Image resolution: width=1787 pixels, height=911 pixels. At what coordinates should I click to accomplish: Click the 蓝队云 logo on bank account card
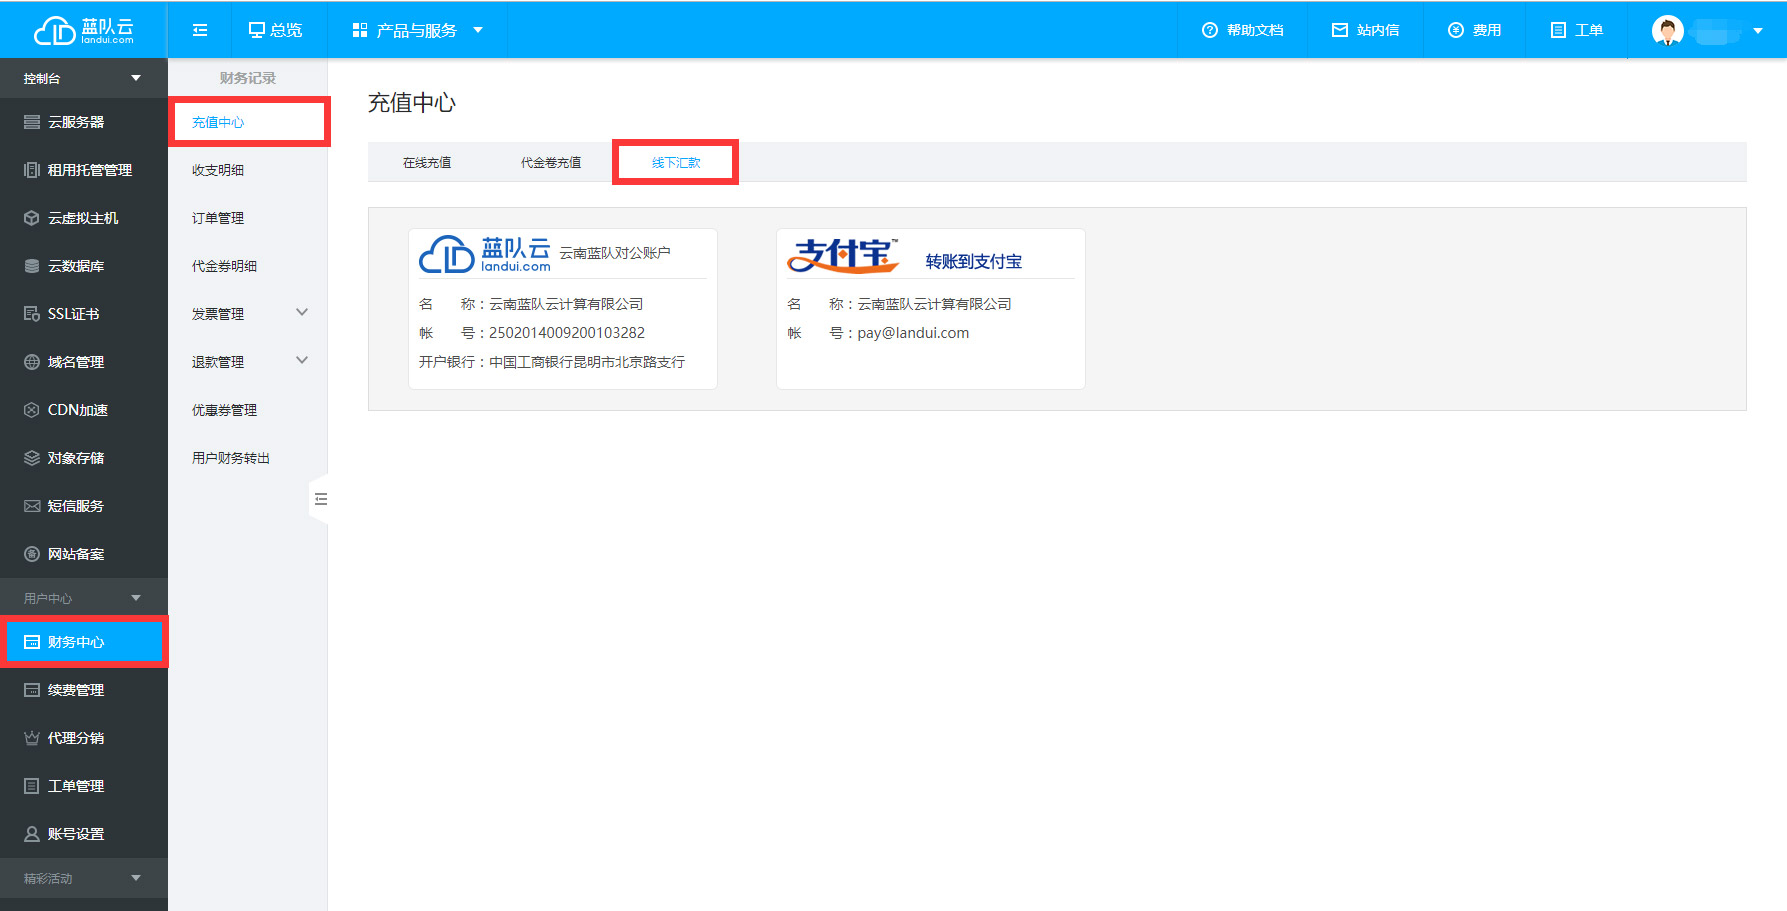485,254
